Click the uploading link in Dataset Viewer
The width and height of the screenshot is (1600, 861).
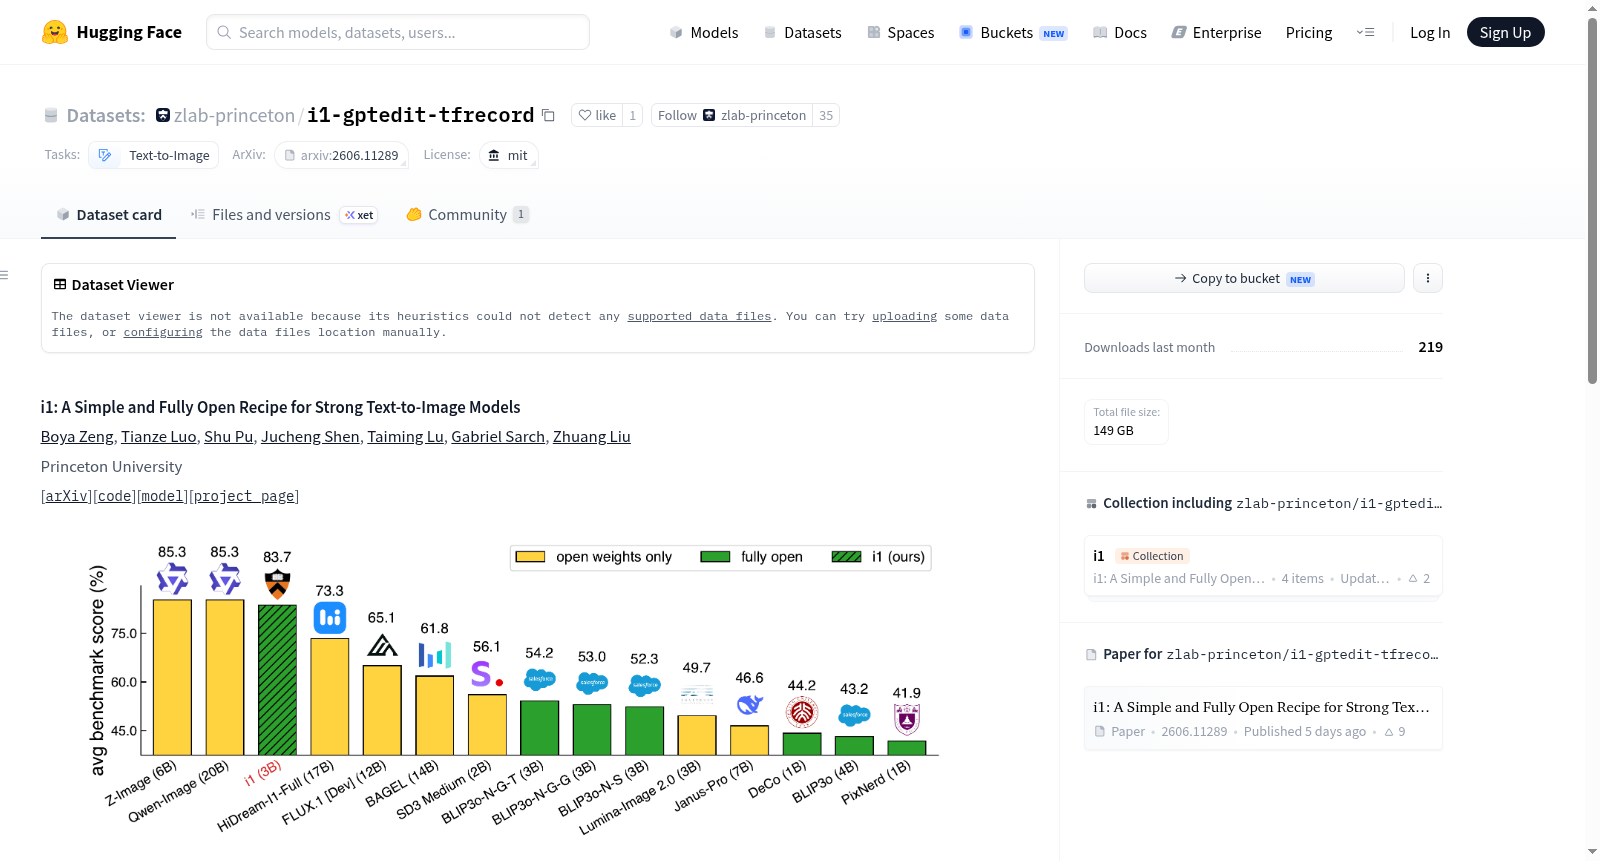tap(904, 316)
